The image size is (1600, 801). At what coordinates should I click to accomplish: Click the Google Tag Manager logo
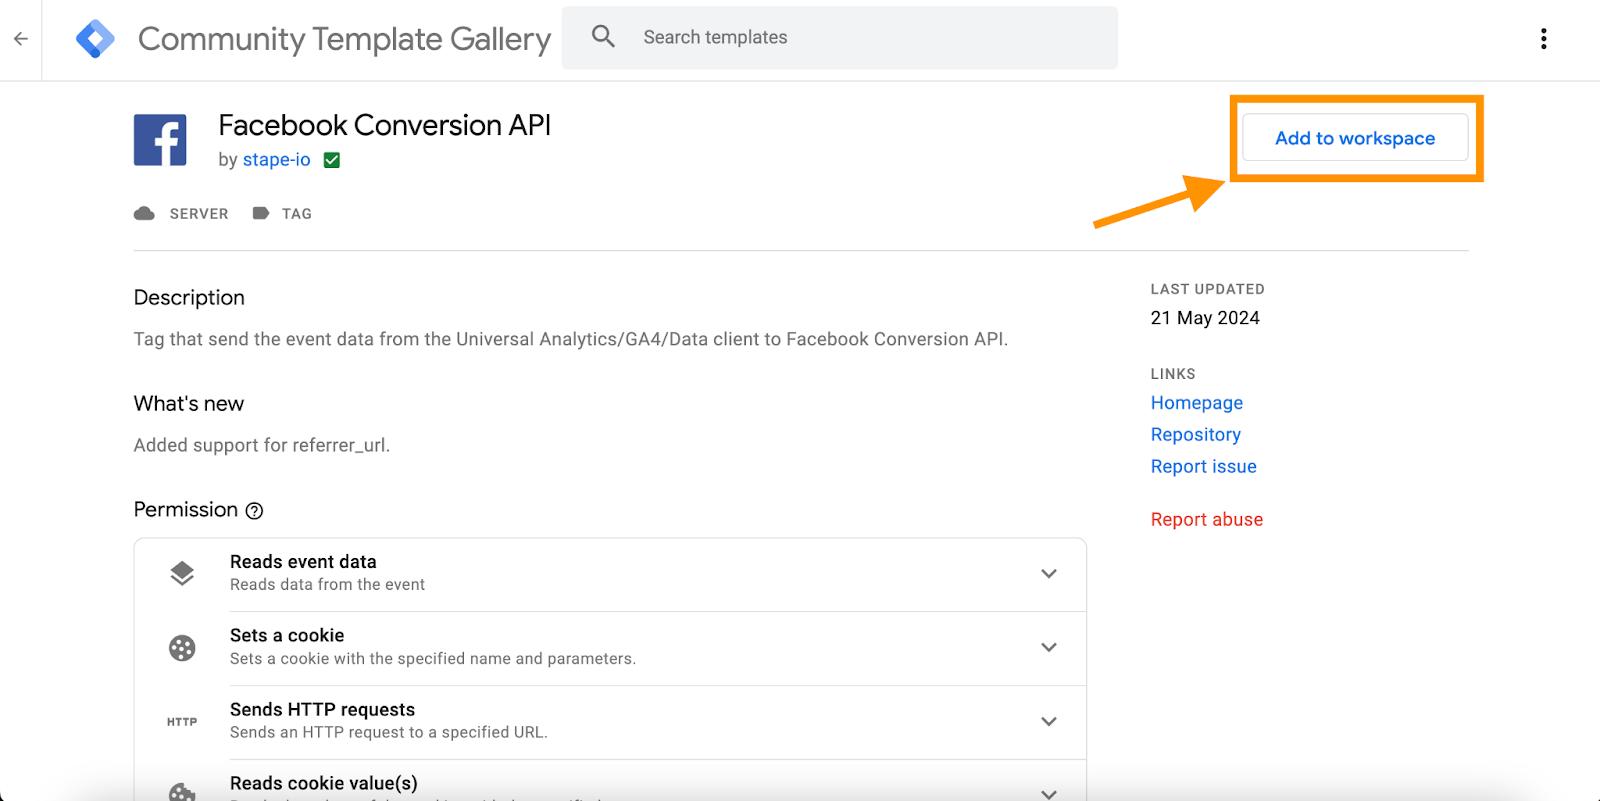[95, 39]
